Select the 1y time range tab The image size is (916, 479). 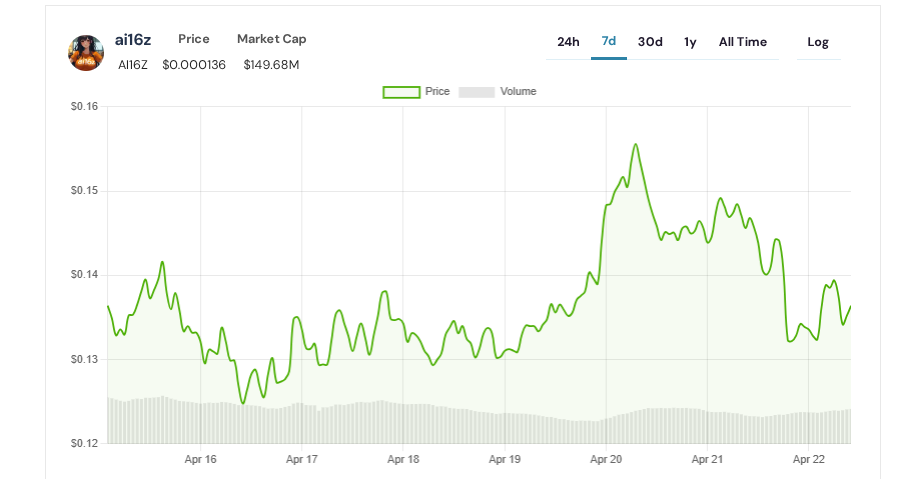690,42
